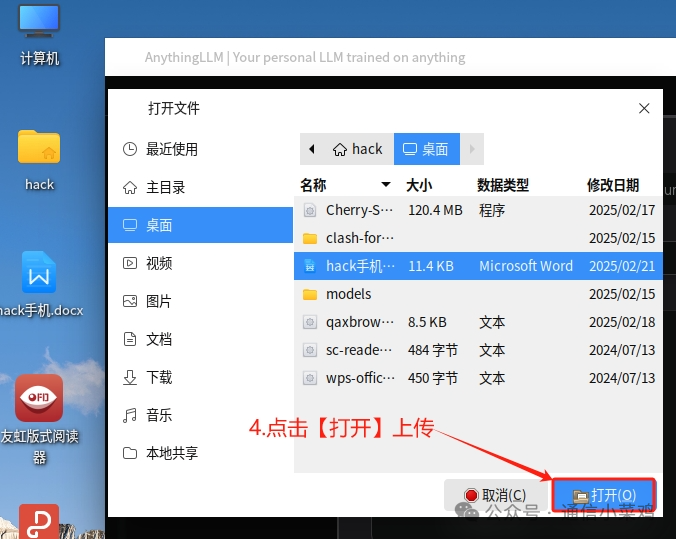Open the 计算机 desktop icon

(39, 36)
